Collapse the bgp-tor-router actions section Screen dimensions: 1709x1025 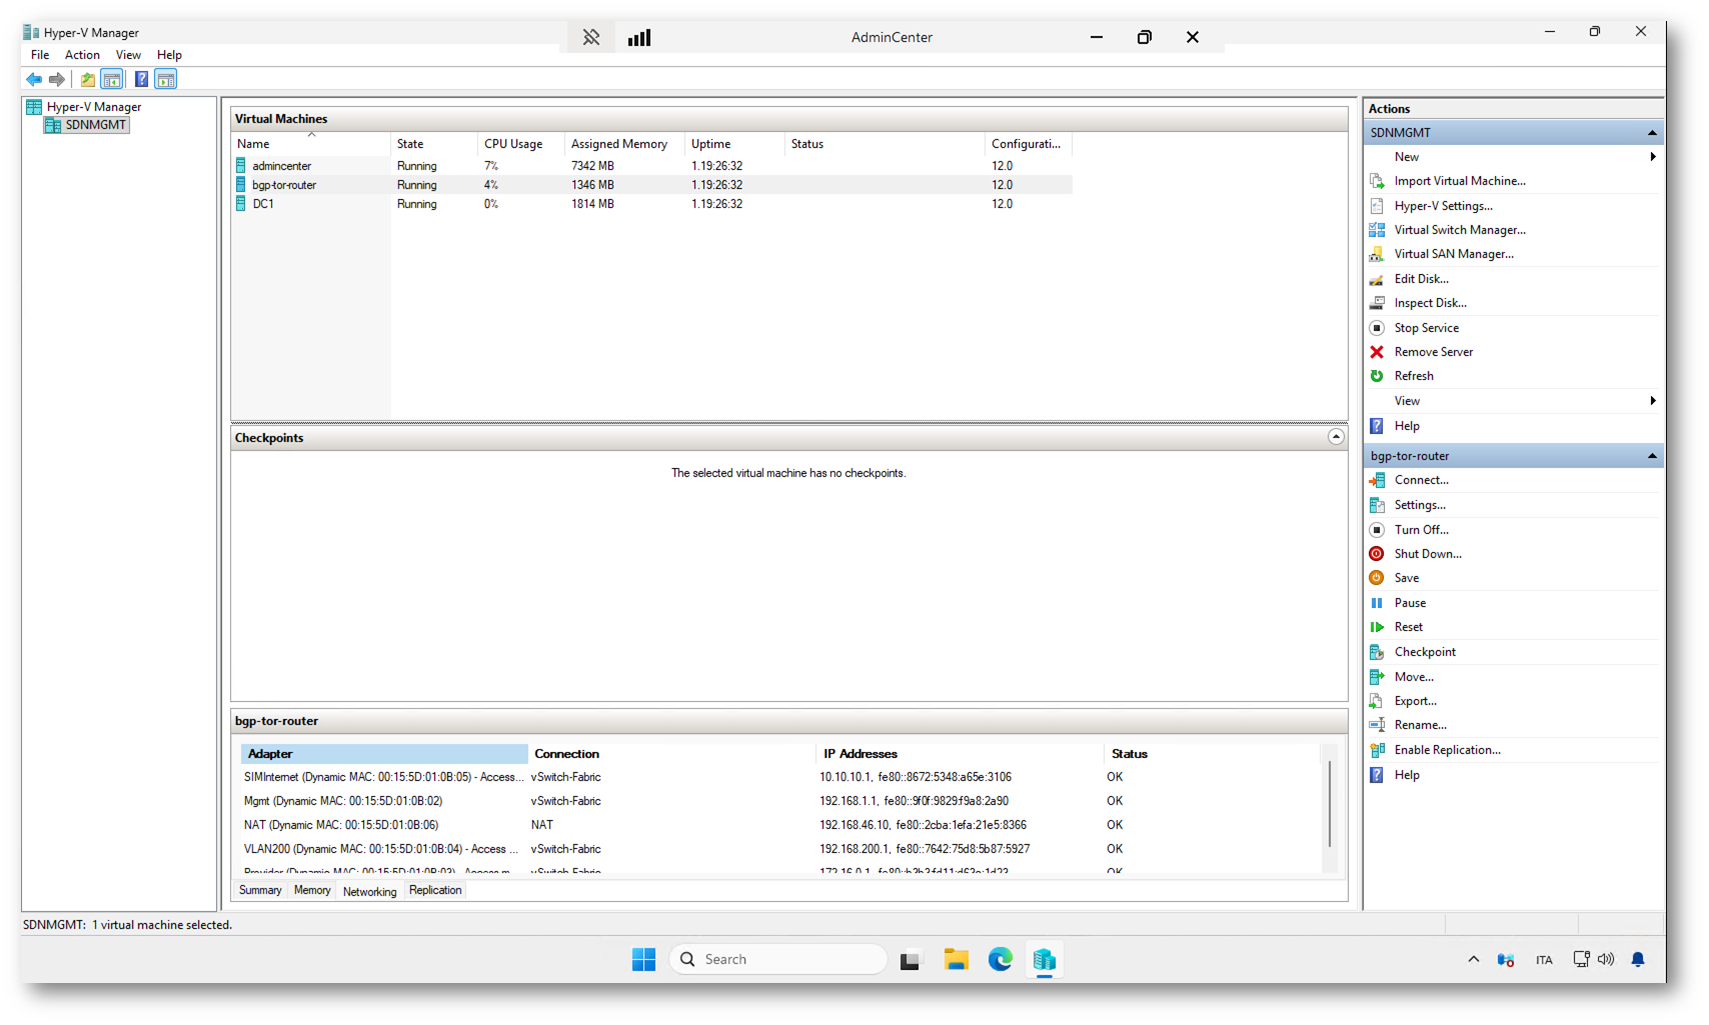[1651, 456]
